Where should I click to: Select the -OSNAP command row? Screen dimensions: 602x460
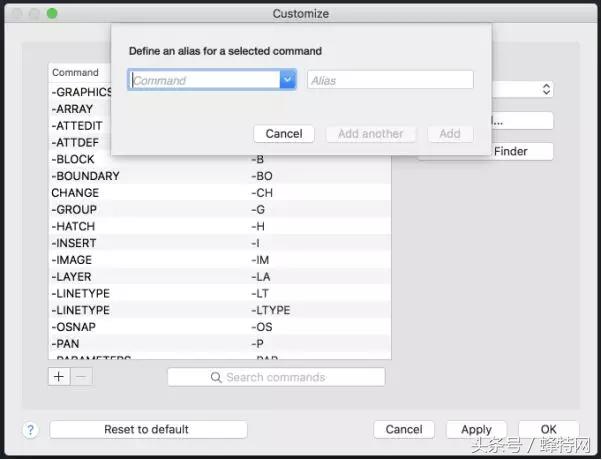220,327
